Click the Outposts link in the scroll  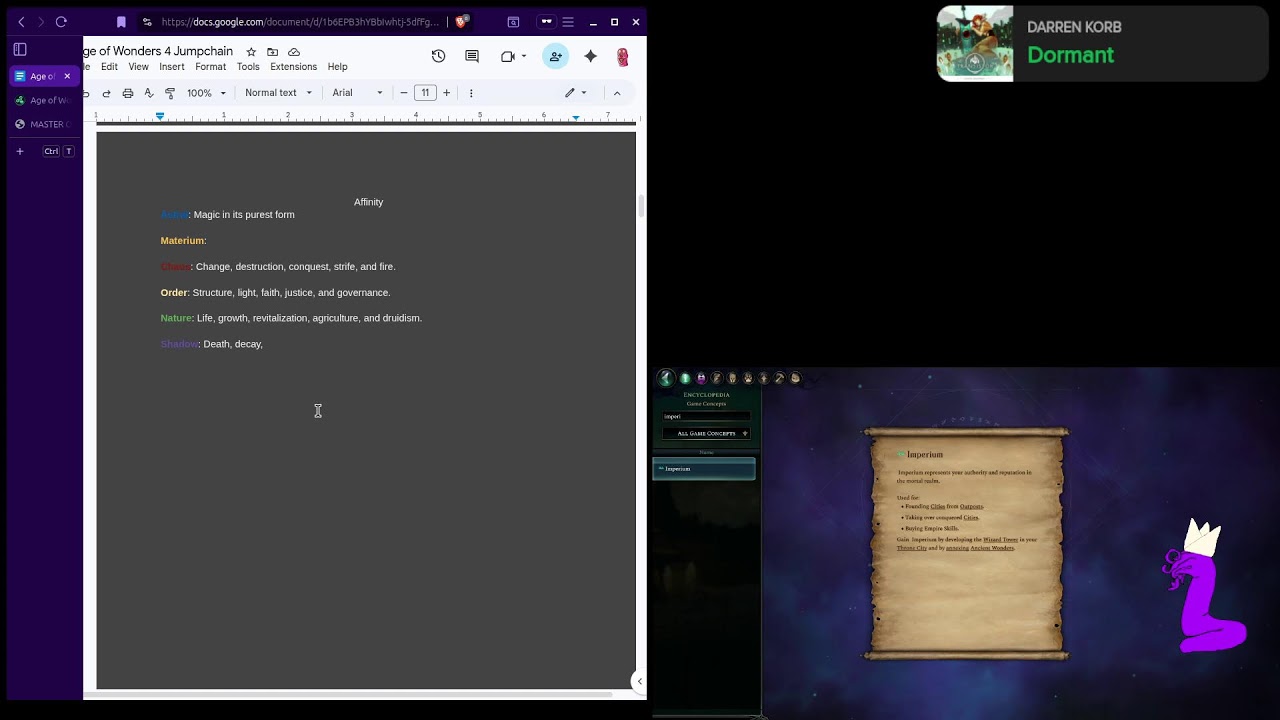click(x=971, y=507)
